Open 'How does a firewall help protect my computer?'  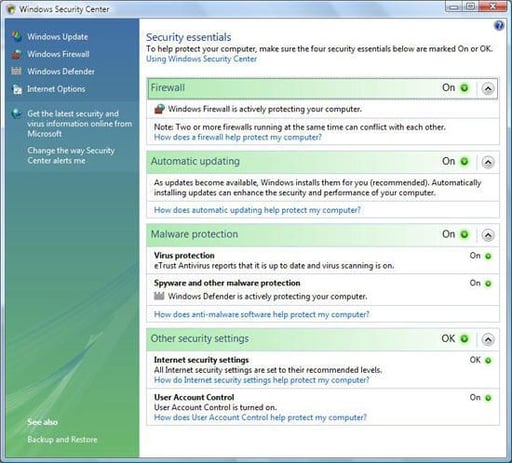[x=238, y=137]
